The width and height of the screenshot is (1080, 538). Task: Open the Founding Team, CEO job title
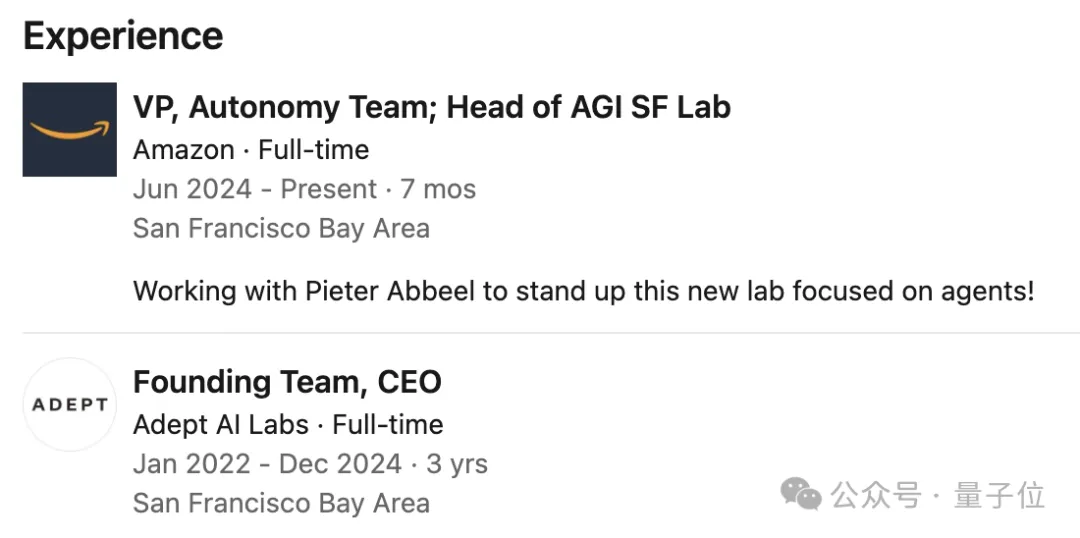tap(287, 382)
